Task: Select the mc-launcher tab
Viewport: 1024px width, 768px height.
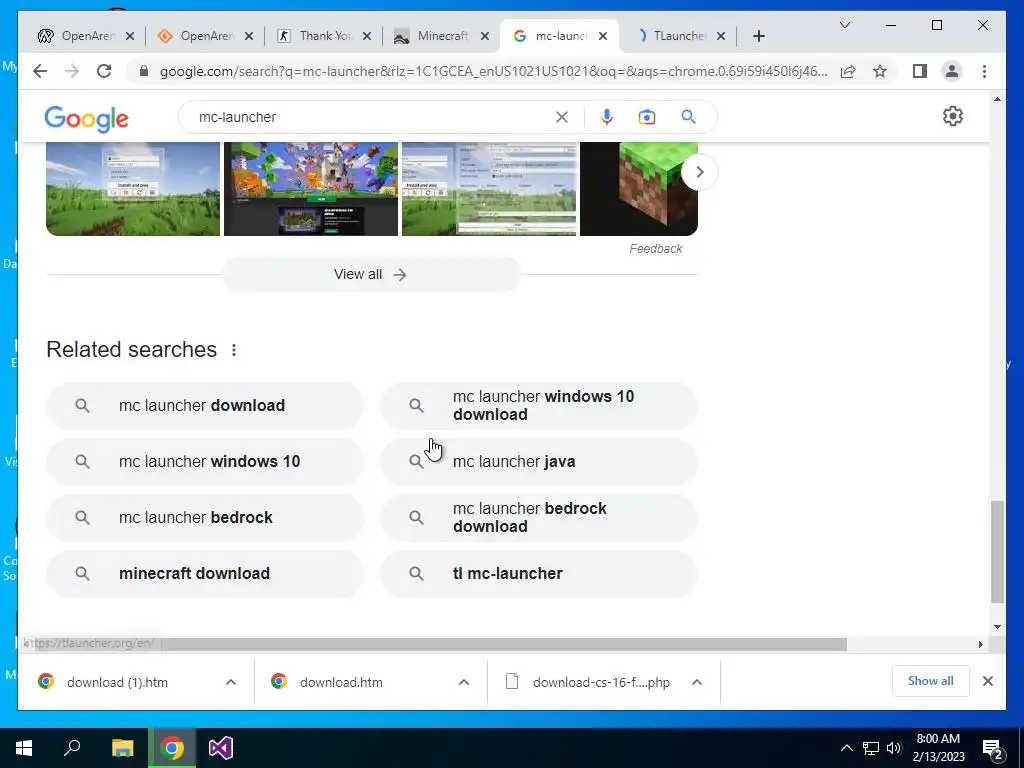Action: [559, 36]
